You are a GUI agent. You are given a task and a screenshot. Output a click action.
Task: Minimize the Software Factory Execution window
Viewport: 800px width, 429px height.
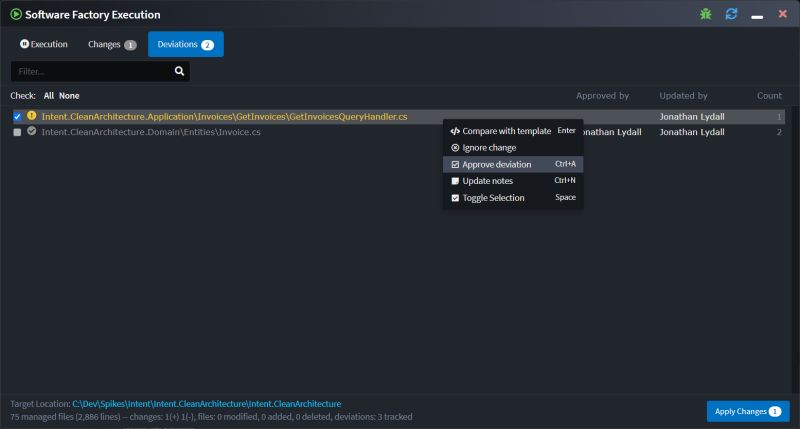[x=757, y=17]
